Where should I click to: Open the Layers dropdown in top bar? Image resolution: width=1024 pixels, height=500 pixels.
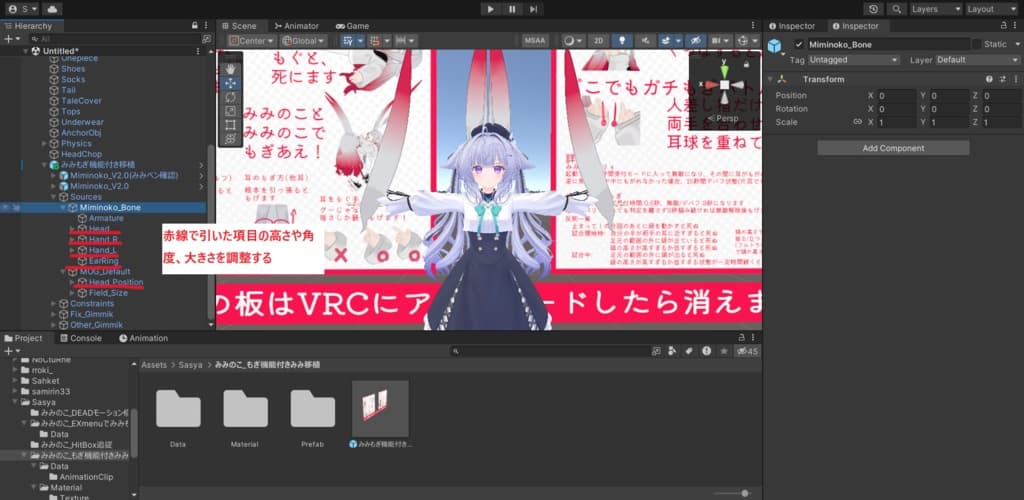(936, 9)
